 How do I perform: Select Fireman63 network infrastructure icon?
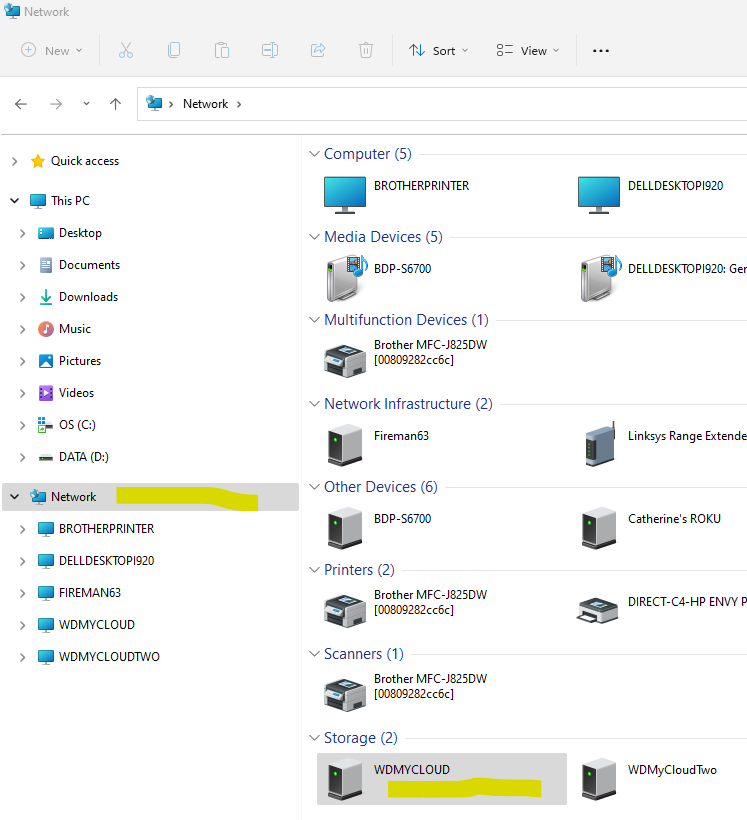(x=345, y=445)
